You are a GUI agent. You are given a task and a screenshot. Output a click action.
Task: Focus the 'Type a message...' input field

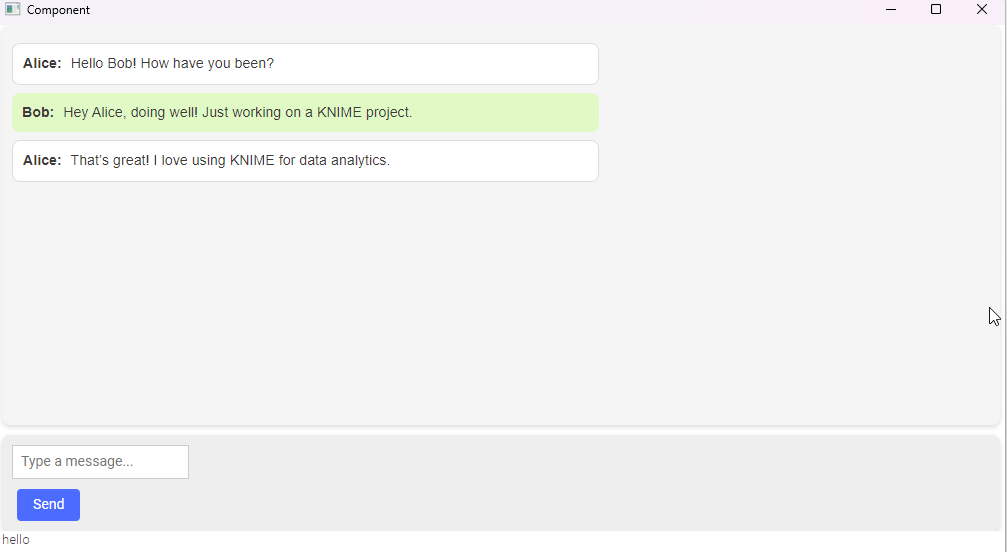[100, 461]
